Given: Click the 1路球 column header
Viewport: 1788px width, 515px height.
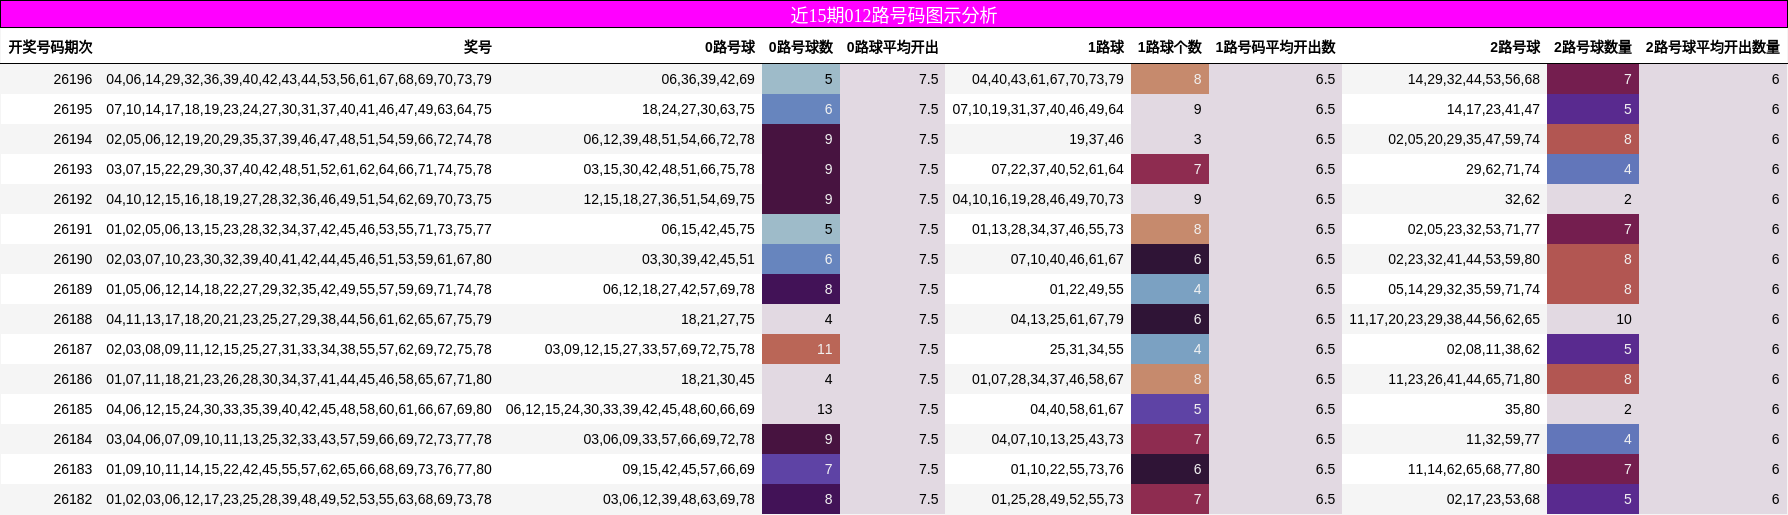Looking at the screenshot, I should pyautogui.click(x=1105, y=47).
